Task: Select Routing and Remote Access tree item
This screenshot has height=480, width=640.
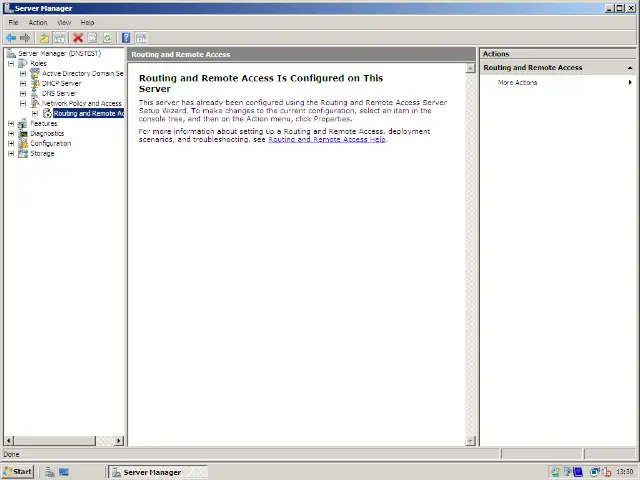Action: 89,113
